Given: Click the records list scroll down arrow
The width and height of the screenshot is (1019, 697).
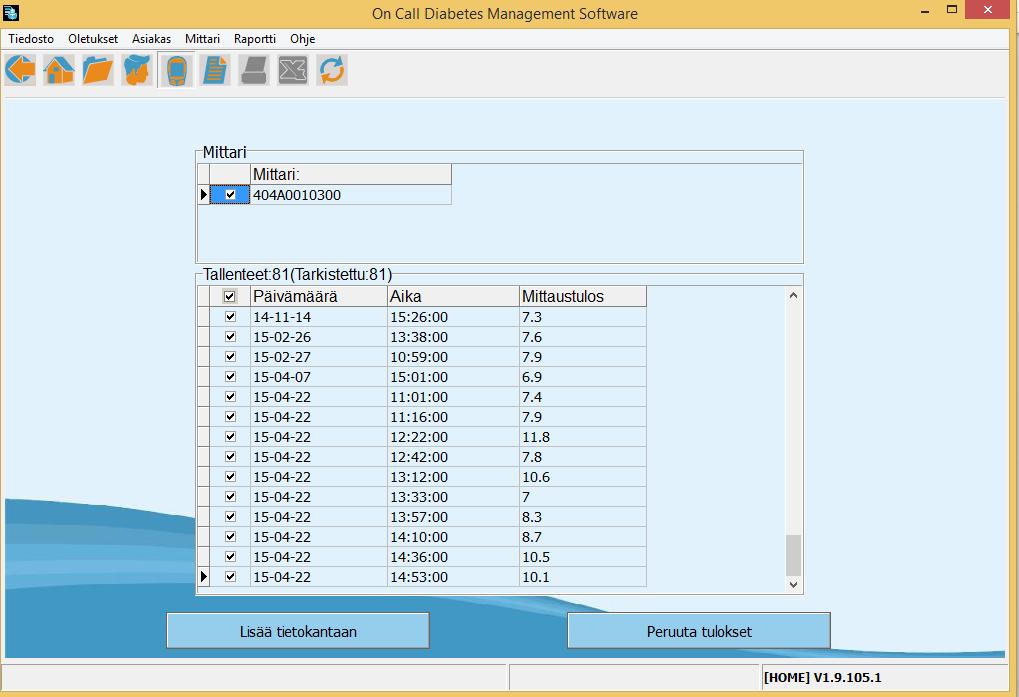Looking at the screenshot, I should 793,585.
